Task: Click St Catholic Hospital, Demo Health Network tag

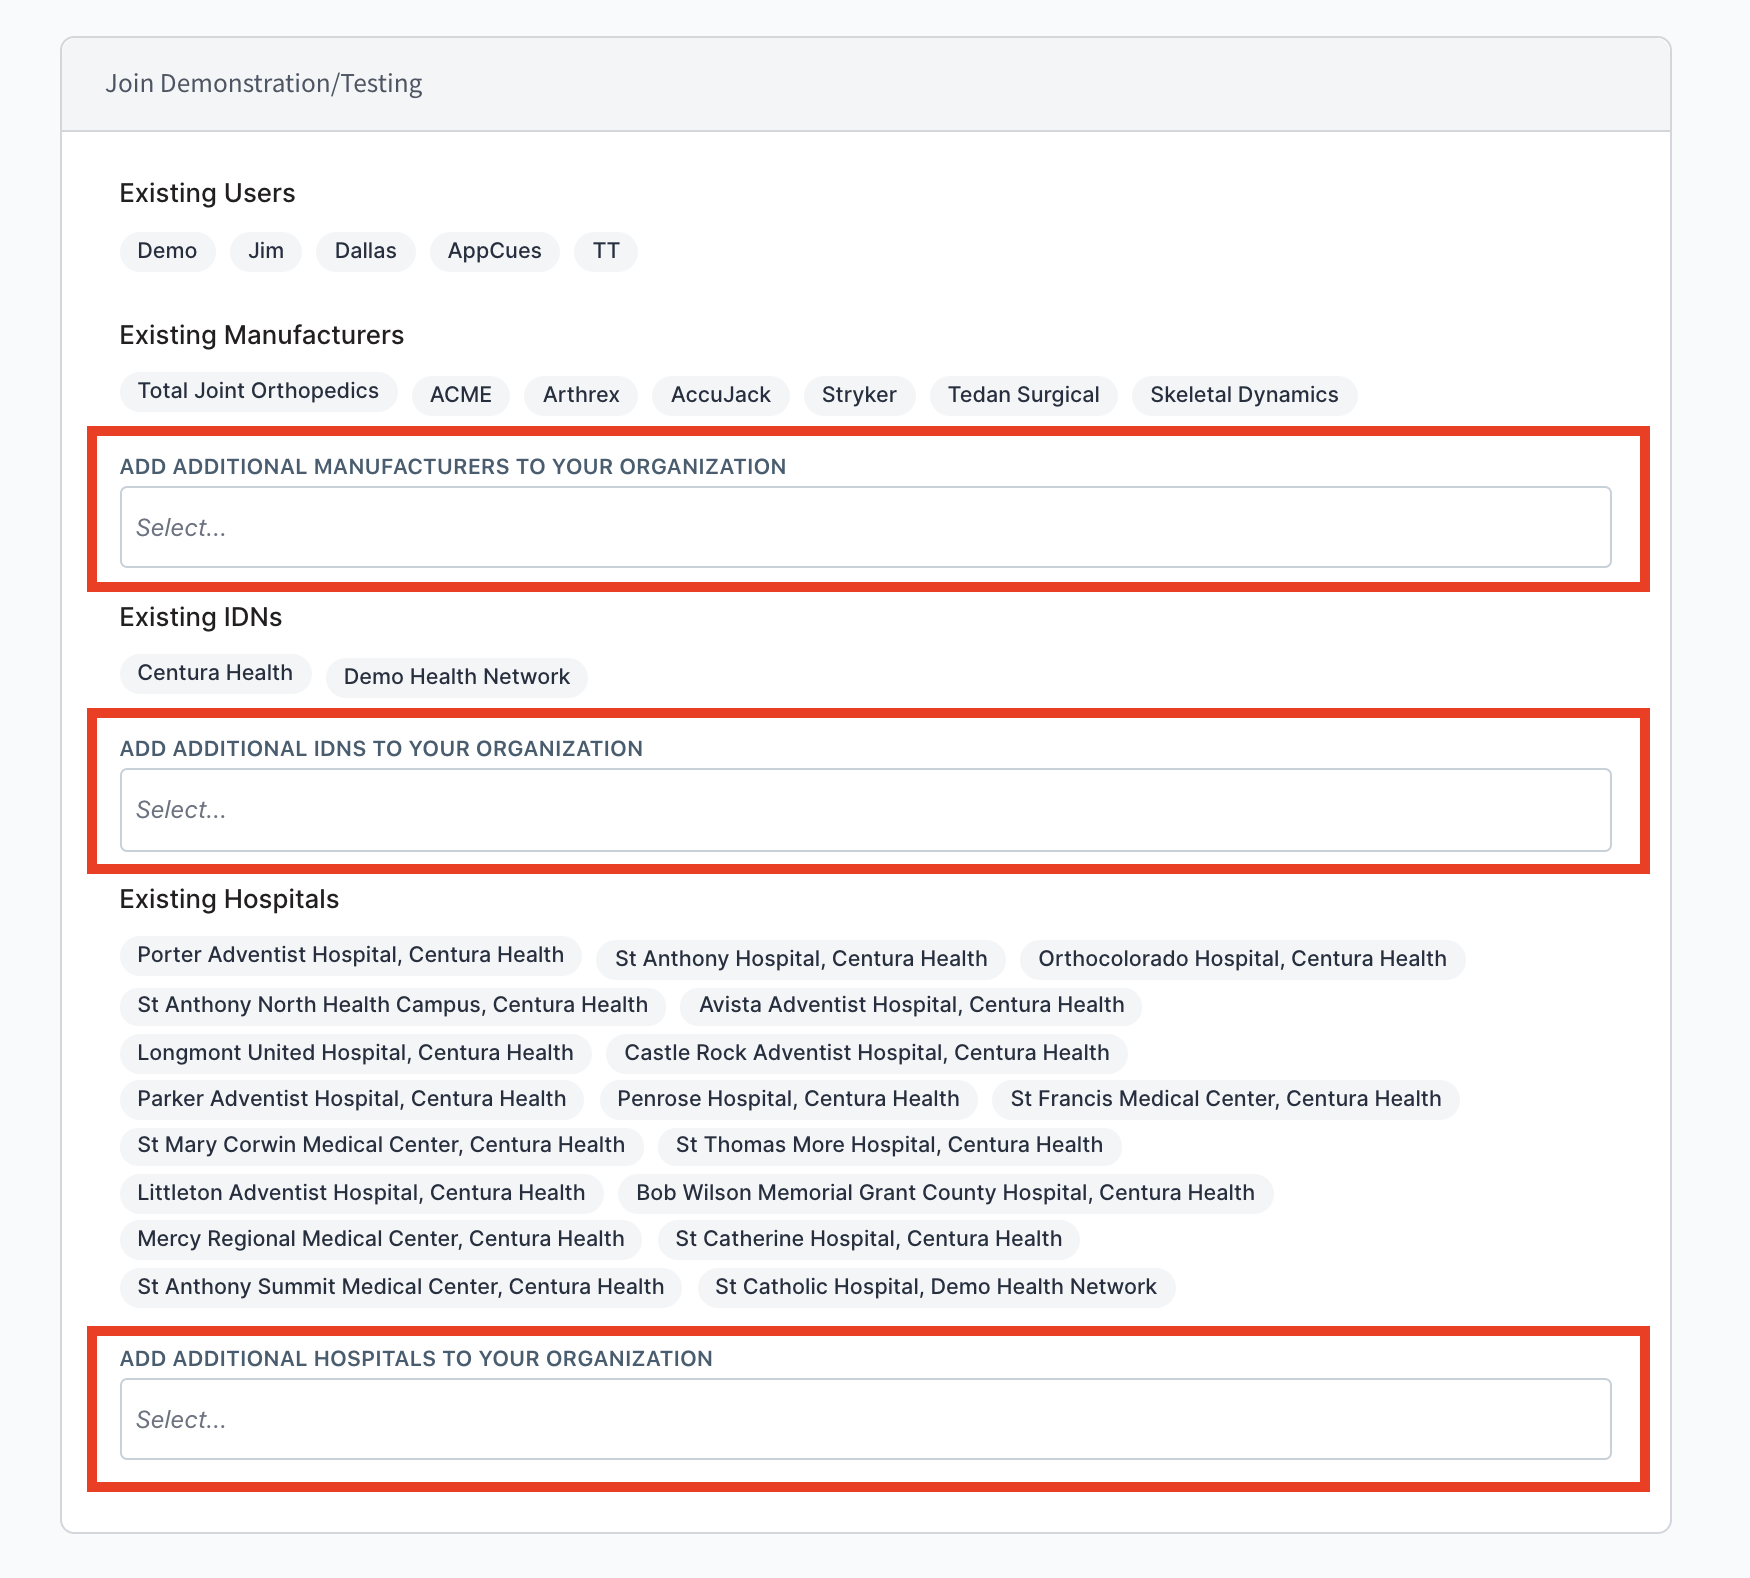Action: coord(935,1287)
